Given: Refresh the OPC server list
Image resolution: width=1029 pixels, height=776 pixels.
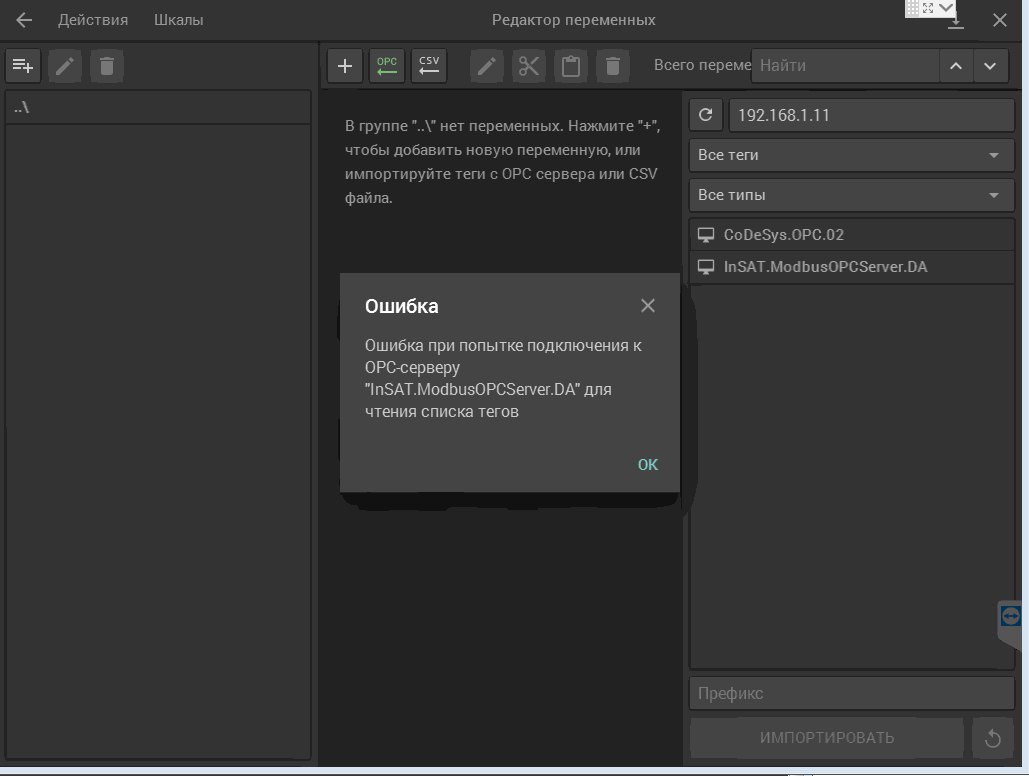Looking at the screenshot, I should (x=706, y=115).
